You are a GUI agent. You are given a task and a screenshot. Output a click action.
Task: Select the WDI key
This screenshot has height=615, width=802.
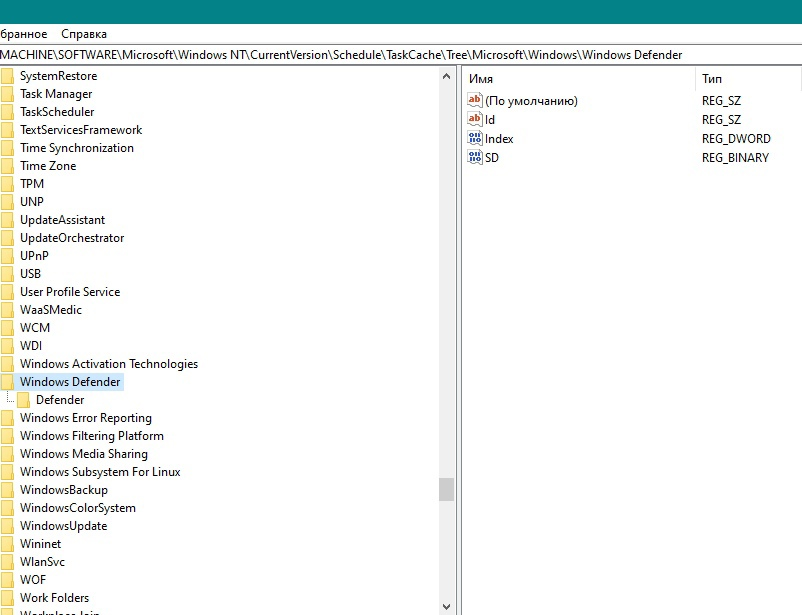point(31,346)
